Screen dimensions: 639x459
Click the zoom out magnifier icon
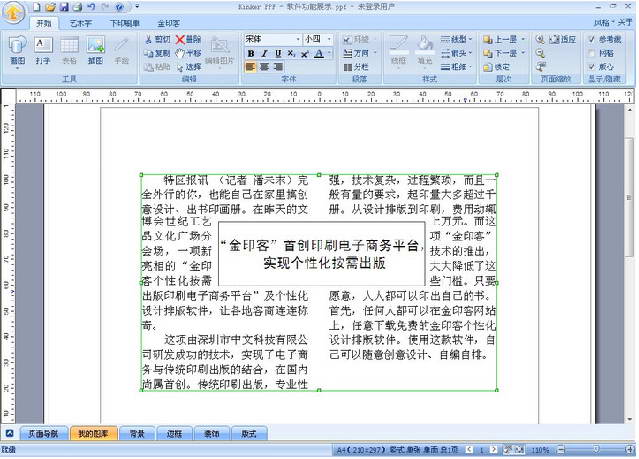(540, 53)
